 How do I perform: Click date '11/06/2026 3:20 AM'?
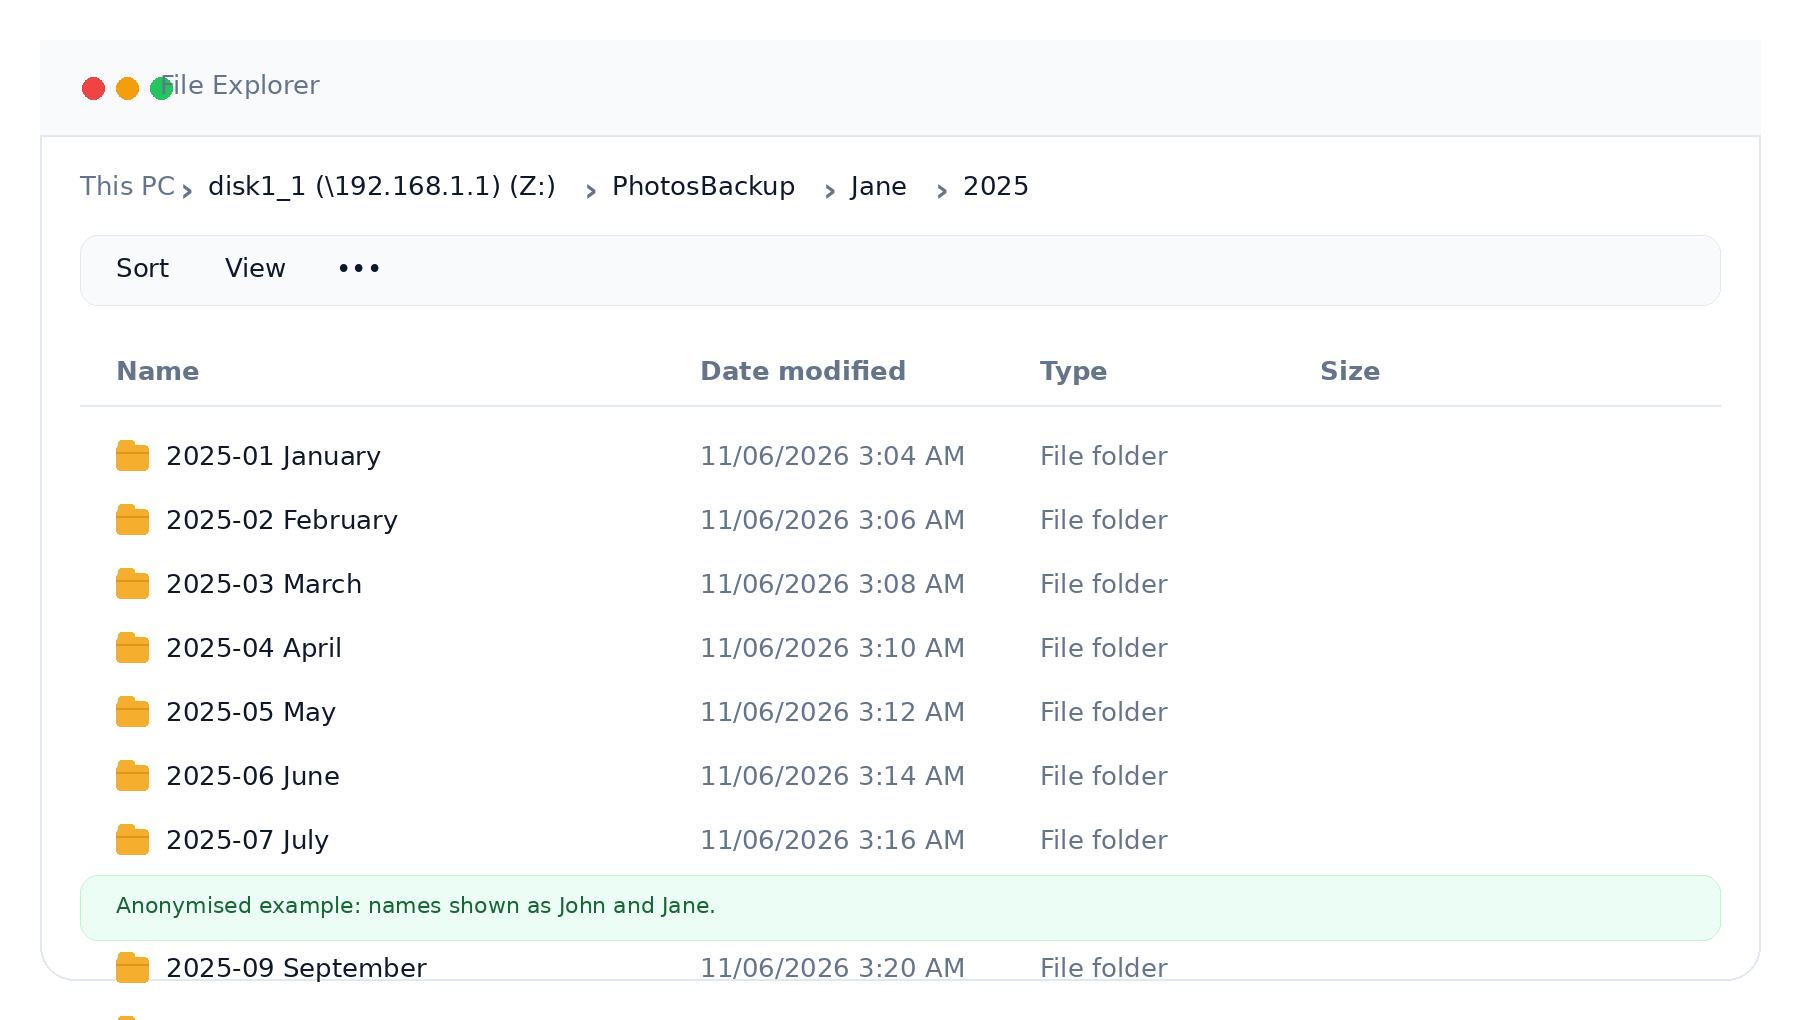(832, 968)
